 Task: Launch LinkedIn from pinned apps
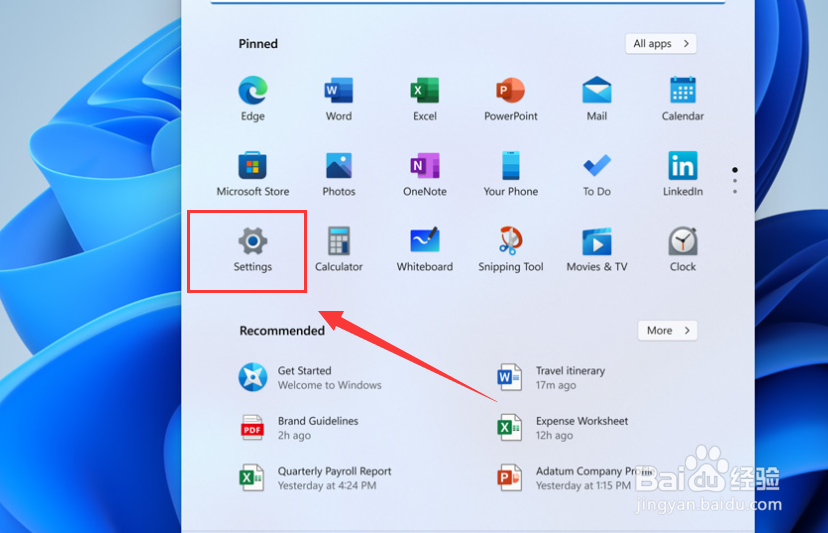[683, 174]
